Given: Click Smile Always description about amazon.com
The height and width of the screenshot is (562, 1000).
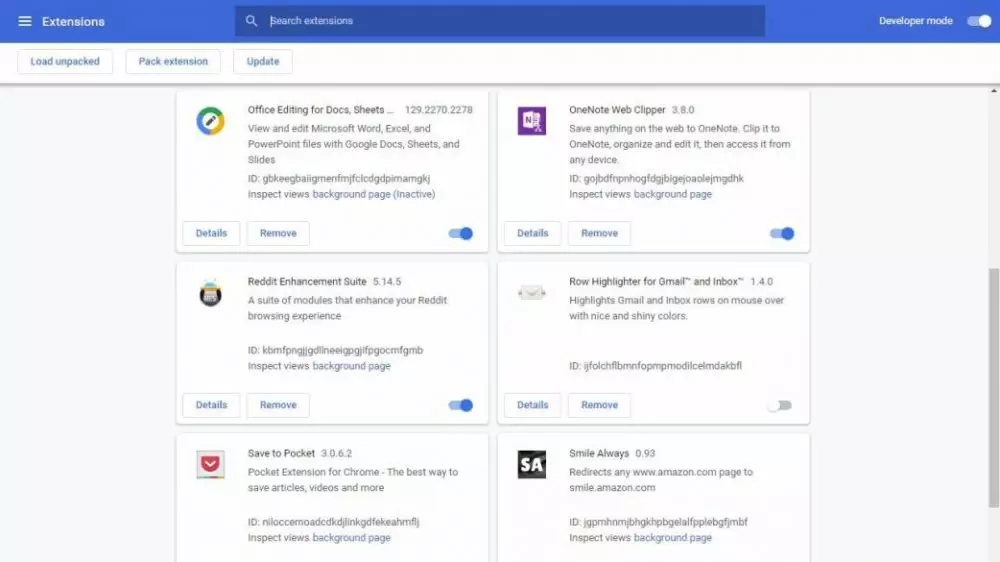Looking at the screenshot, I should click(x=661, y=480).
